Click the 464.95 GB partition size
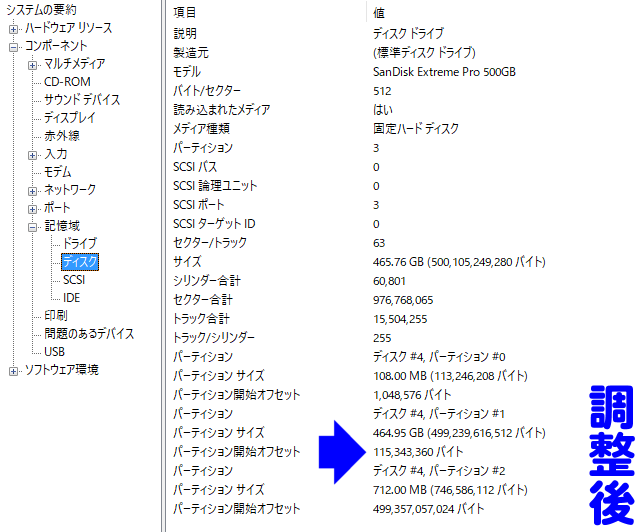Screen dimensions: 643x532 [459, 433]
